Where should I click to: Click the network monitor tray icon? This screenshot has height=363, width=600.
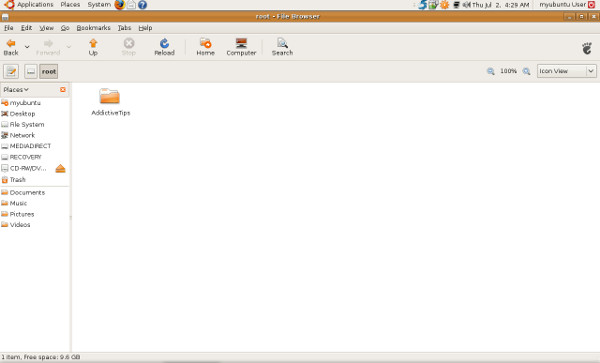click(x=456, y=5)
